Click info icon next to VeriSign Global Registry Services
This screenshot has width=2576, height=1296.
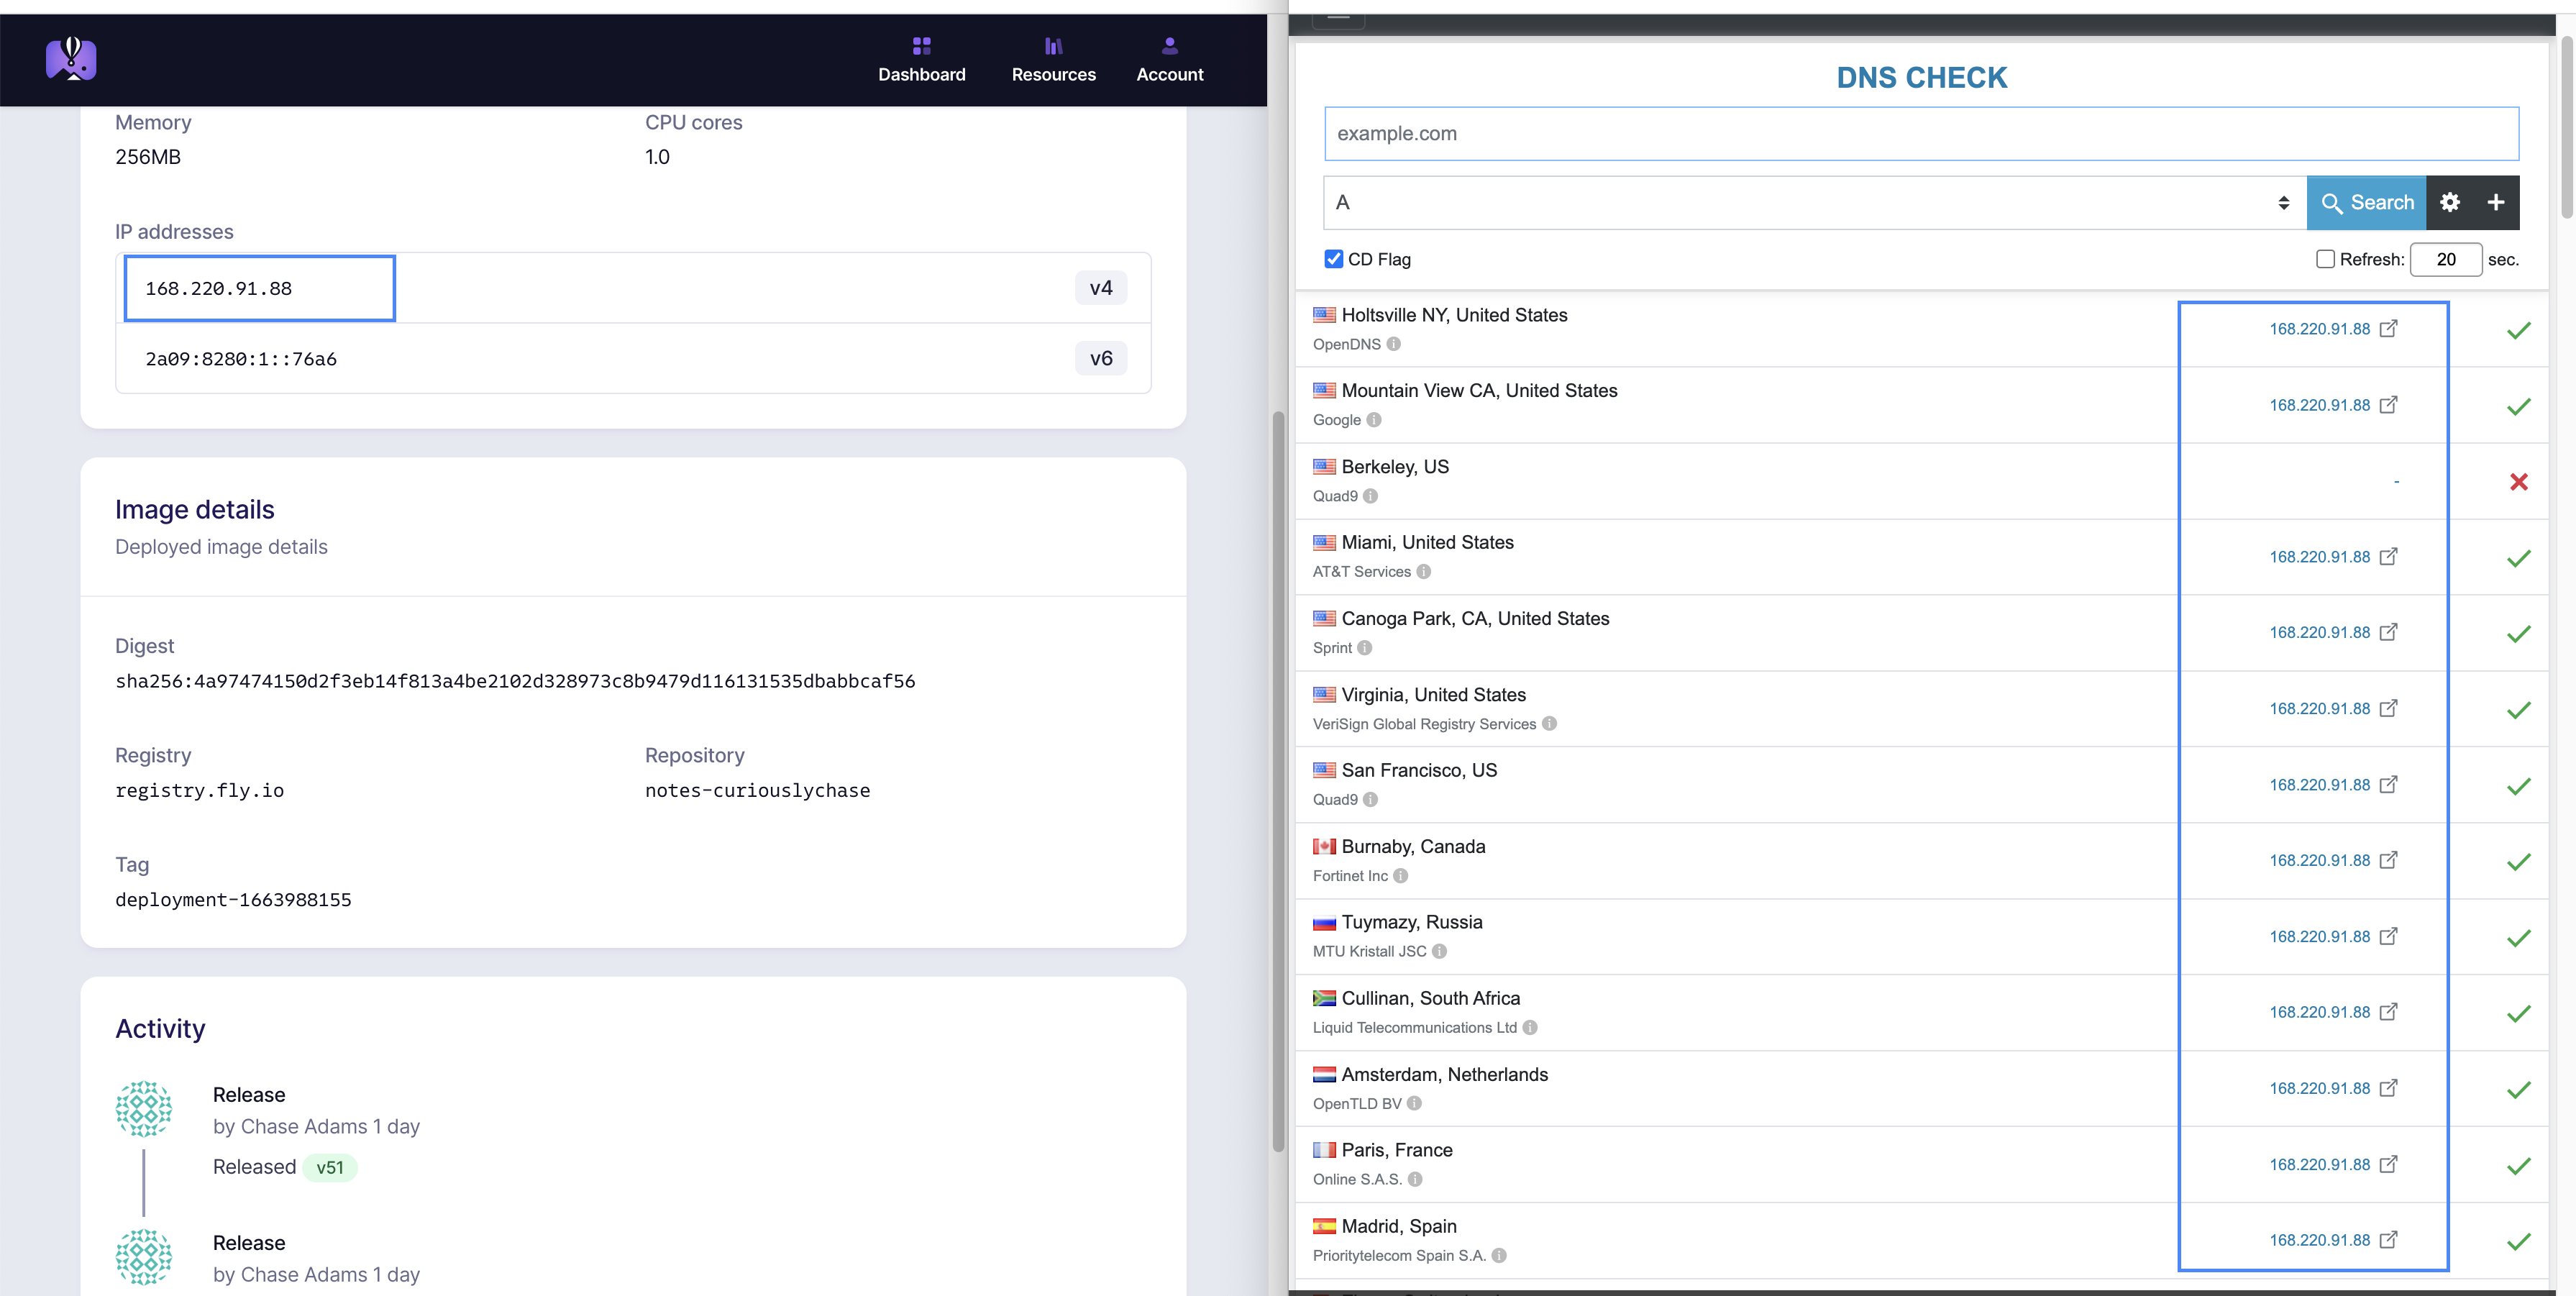point(1549,724)
